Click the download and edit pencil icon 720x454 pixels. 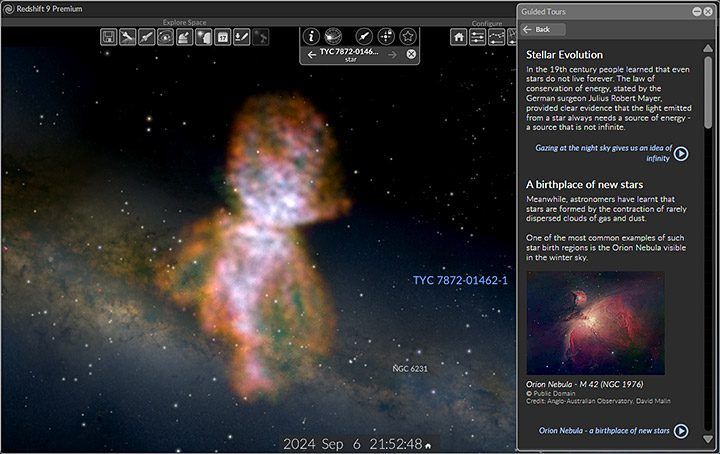tap(242, 37)
